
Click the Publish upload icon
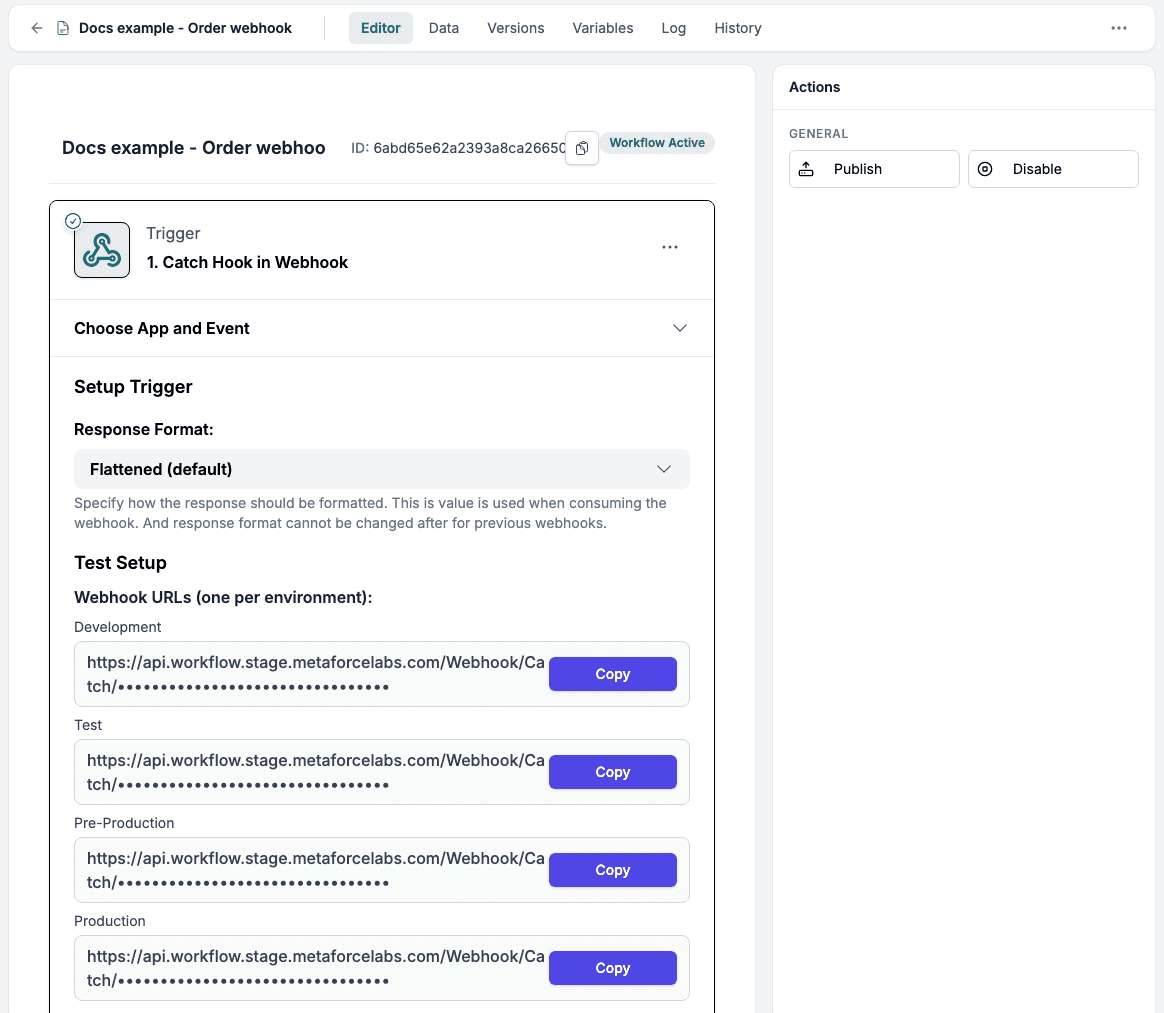pos(806,169)
